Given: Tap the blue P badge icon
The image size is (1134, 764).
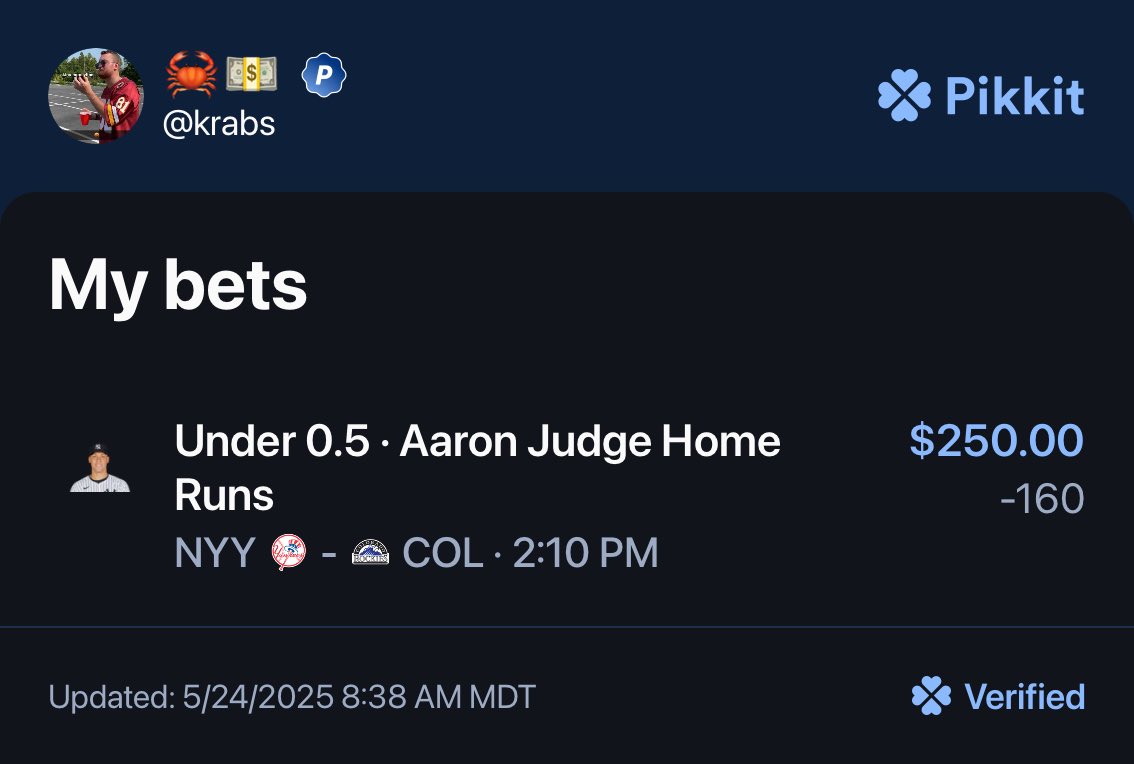Looking at the screenshot, I should tap(324, 75).
